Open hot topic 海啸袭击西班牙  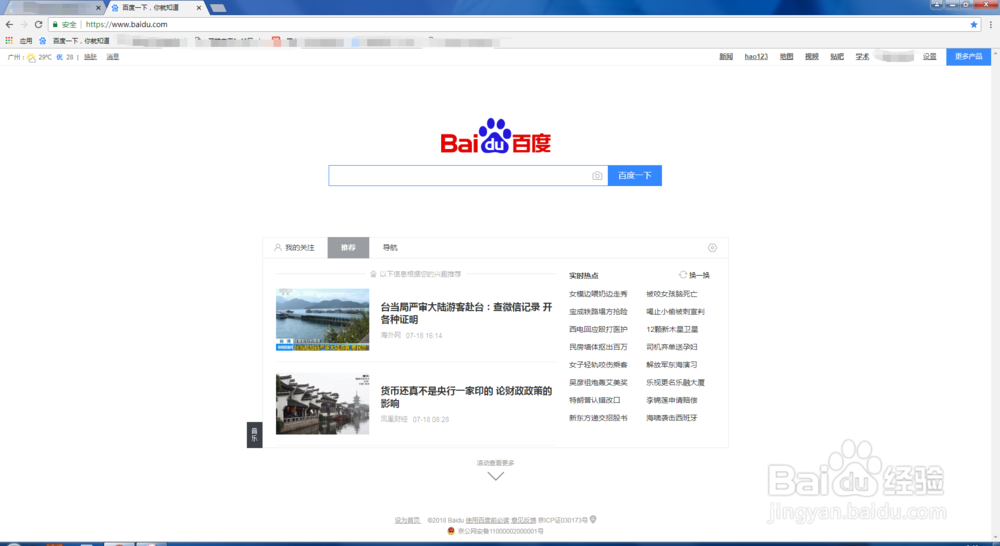tap(672, 418)
